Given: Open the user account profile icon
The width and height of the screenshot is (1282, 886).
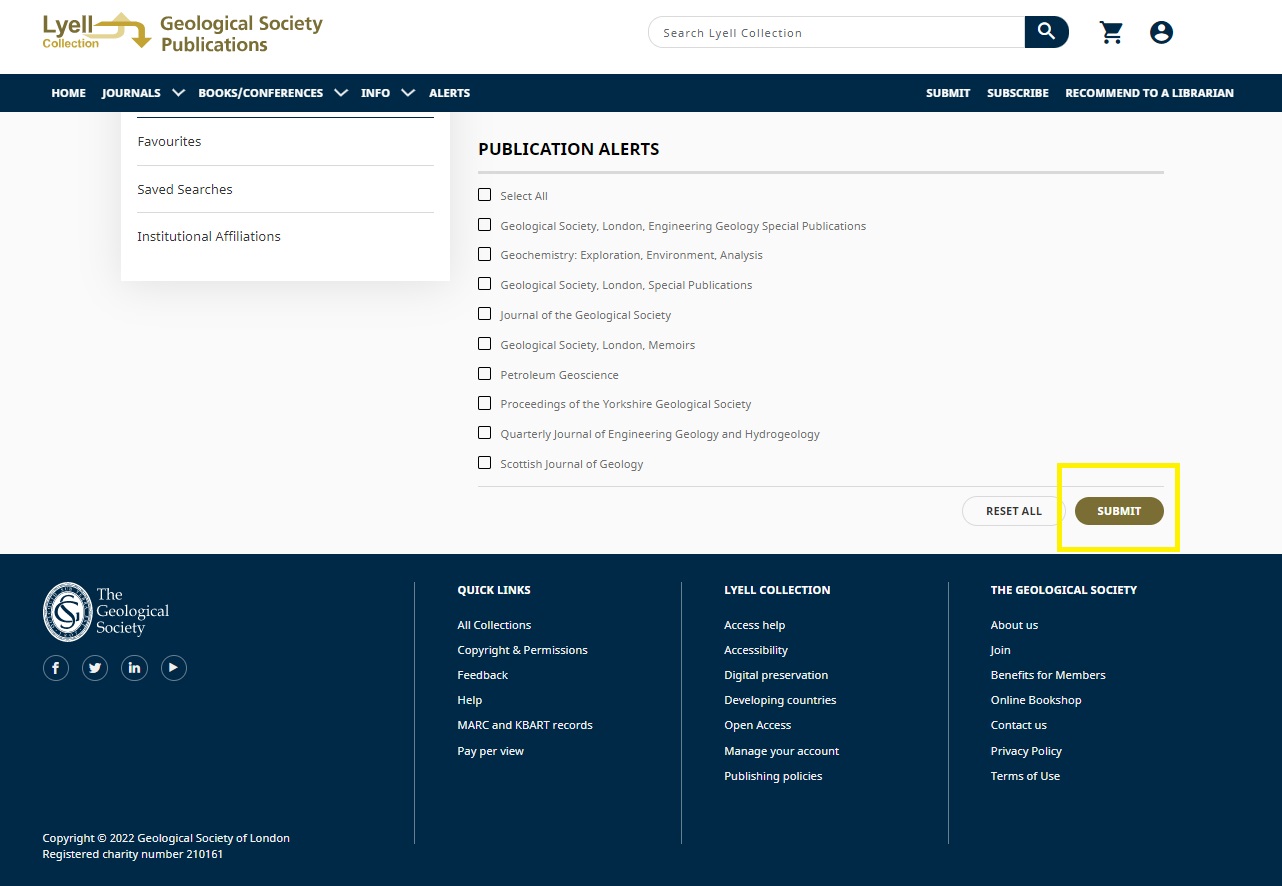Looking at the screenshot, I should (1161, 33).
